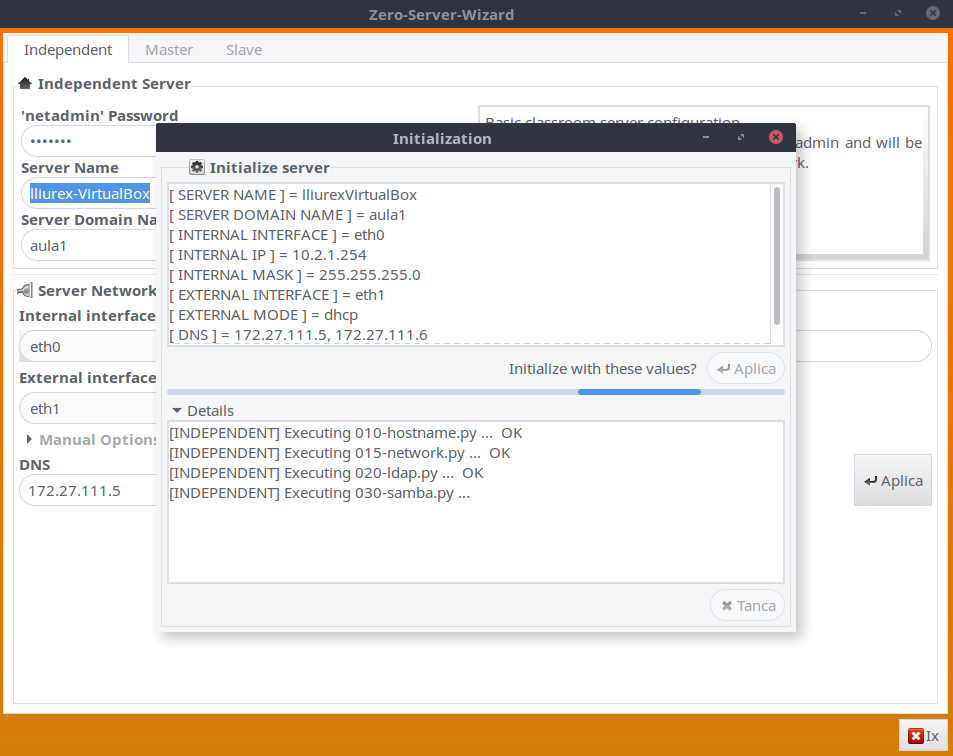Click the network icon beside Server Network
This screenshot has width=953, height=756.
pyautogui.click(x=25, y=290)
